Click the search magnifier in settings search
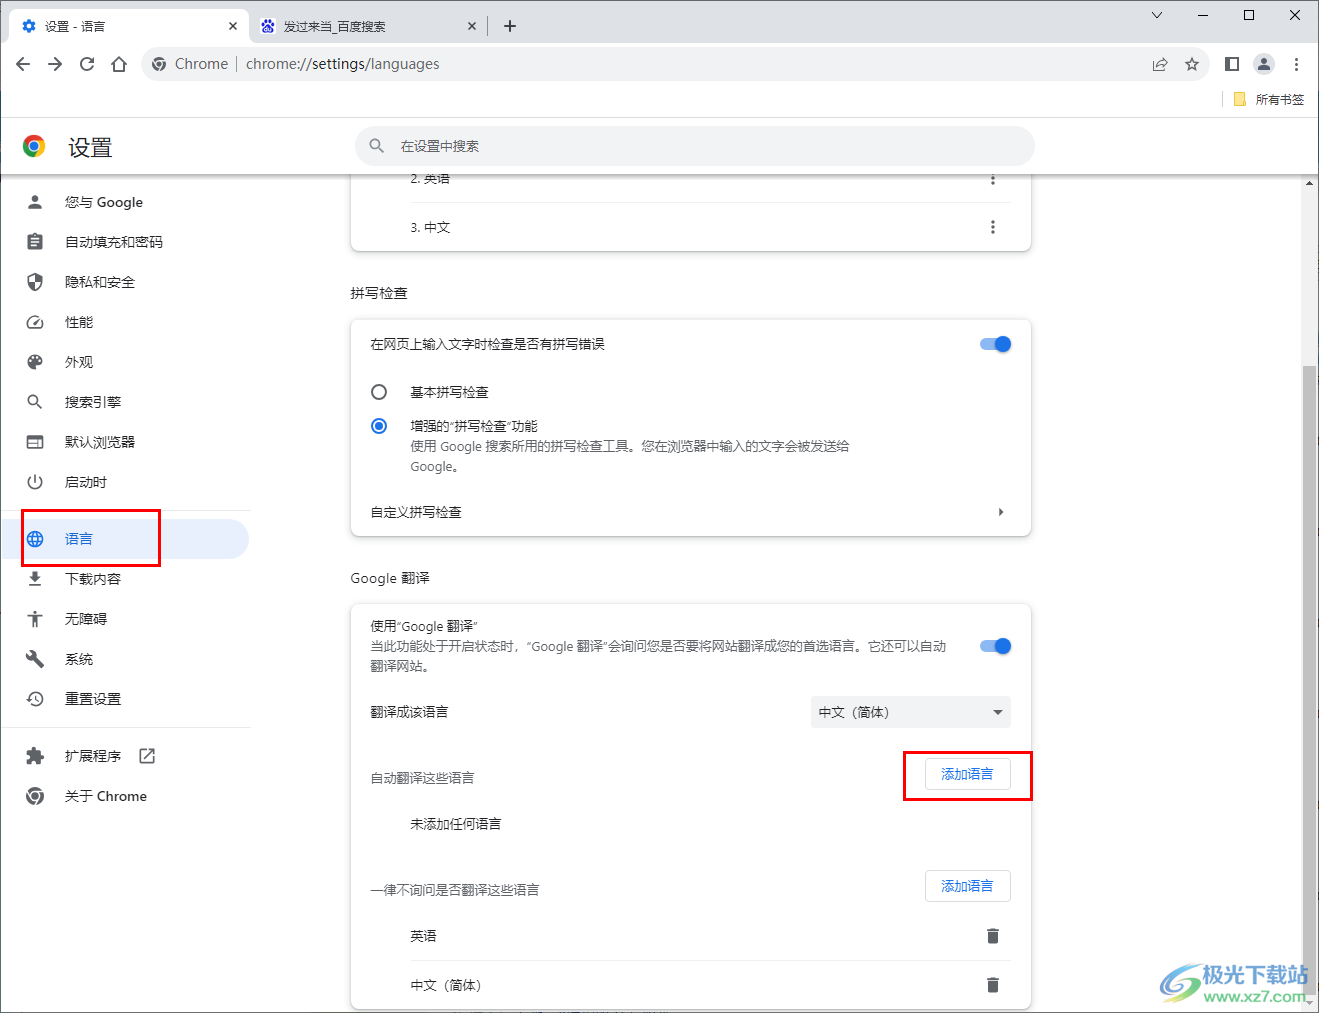The image size is (1319, 1013). (377, 146)
